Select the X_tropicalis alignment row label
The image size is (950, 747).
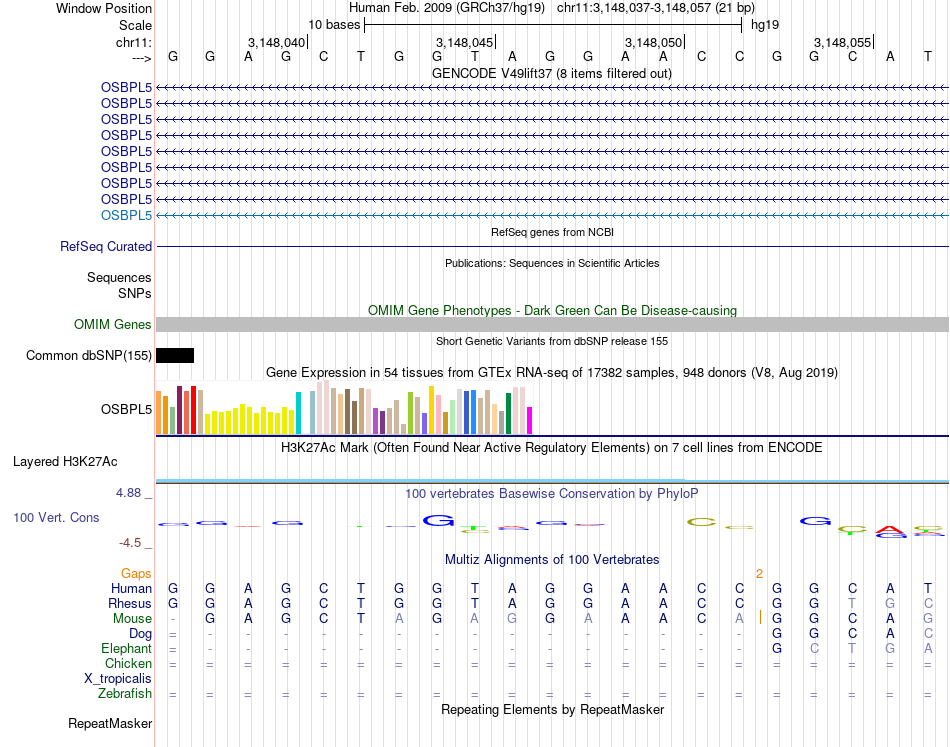(x=118, y=679)
